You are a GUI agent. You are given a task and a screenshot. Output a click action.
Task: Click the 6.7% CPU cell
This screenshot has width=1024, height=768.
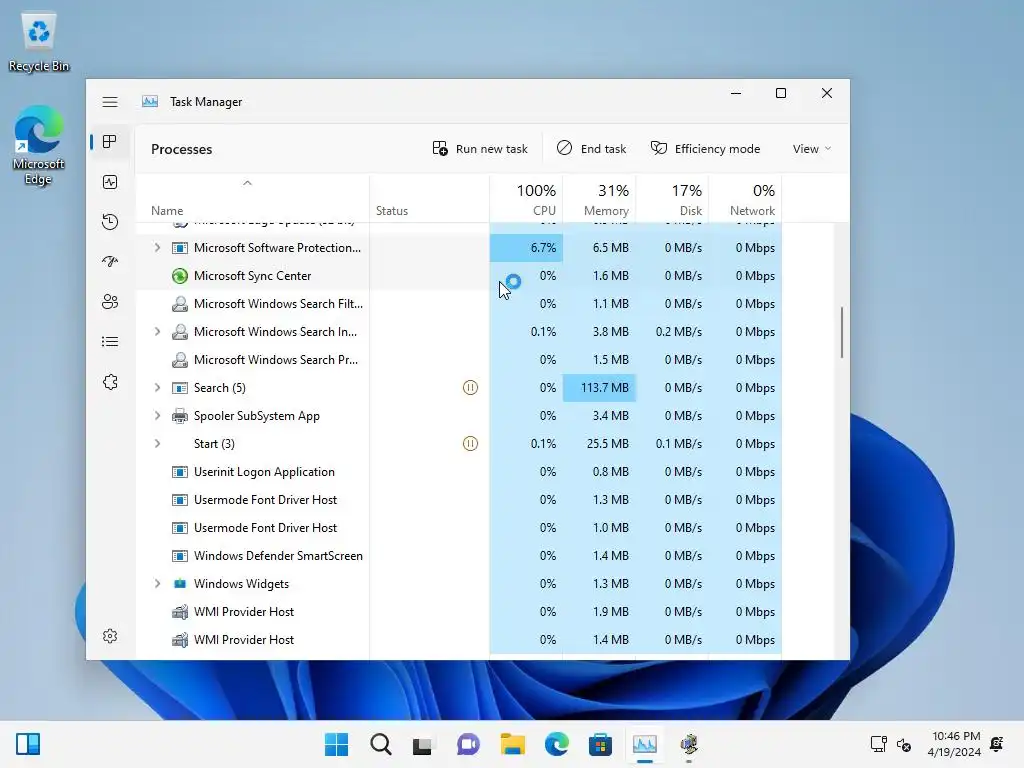[526, 248]
